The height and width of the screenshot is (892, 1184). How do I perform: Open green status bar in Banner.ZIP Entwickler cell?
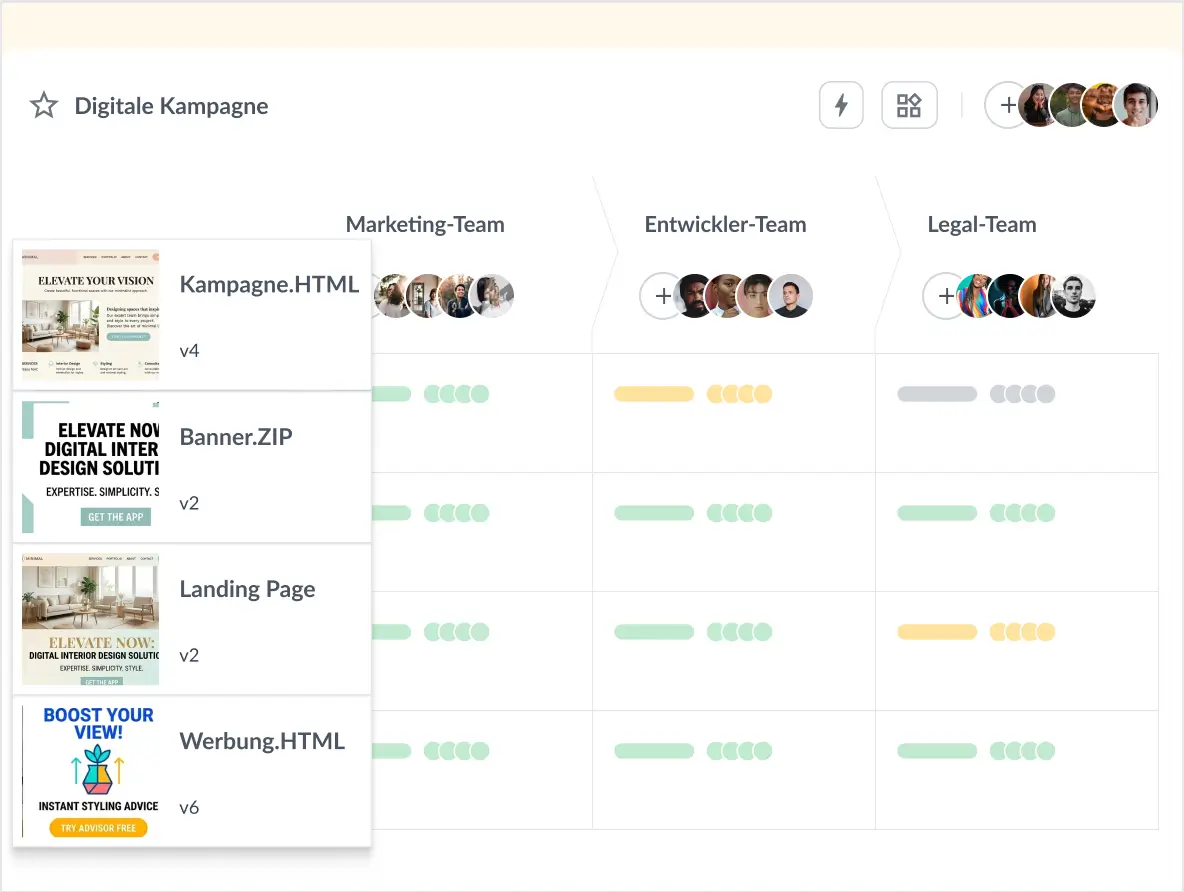pyautogui.click(x=654, y=513)
